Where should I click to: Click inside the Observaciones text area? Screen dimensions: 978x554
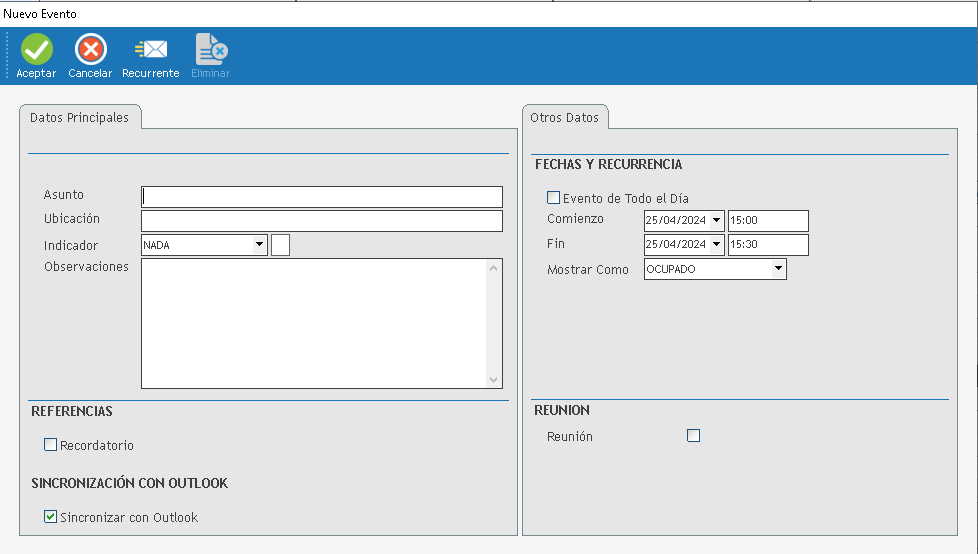click(314, 323)
